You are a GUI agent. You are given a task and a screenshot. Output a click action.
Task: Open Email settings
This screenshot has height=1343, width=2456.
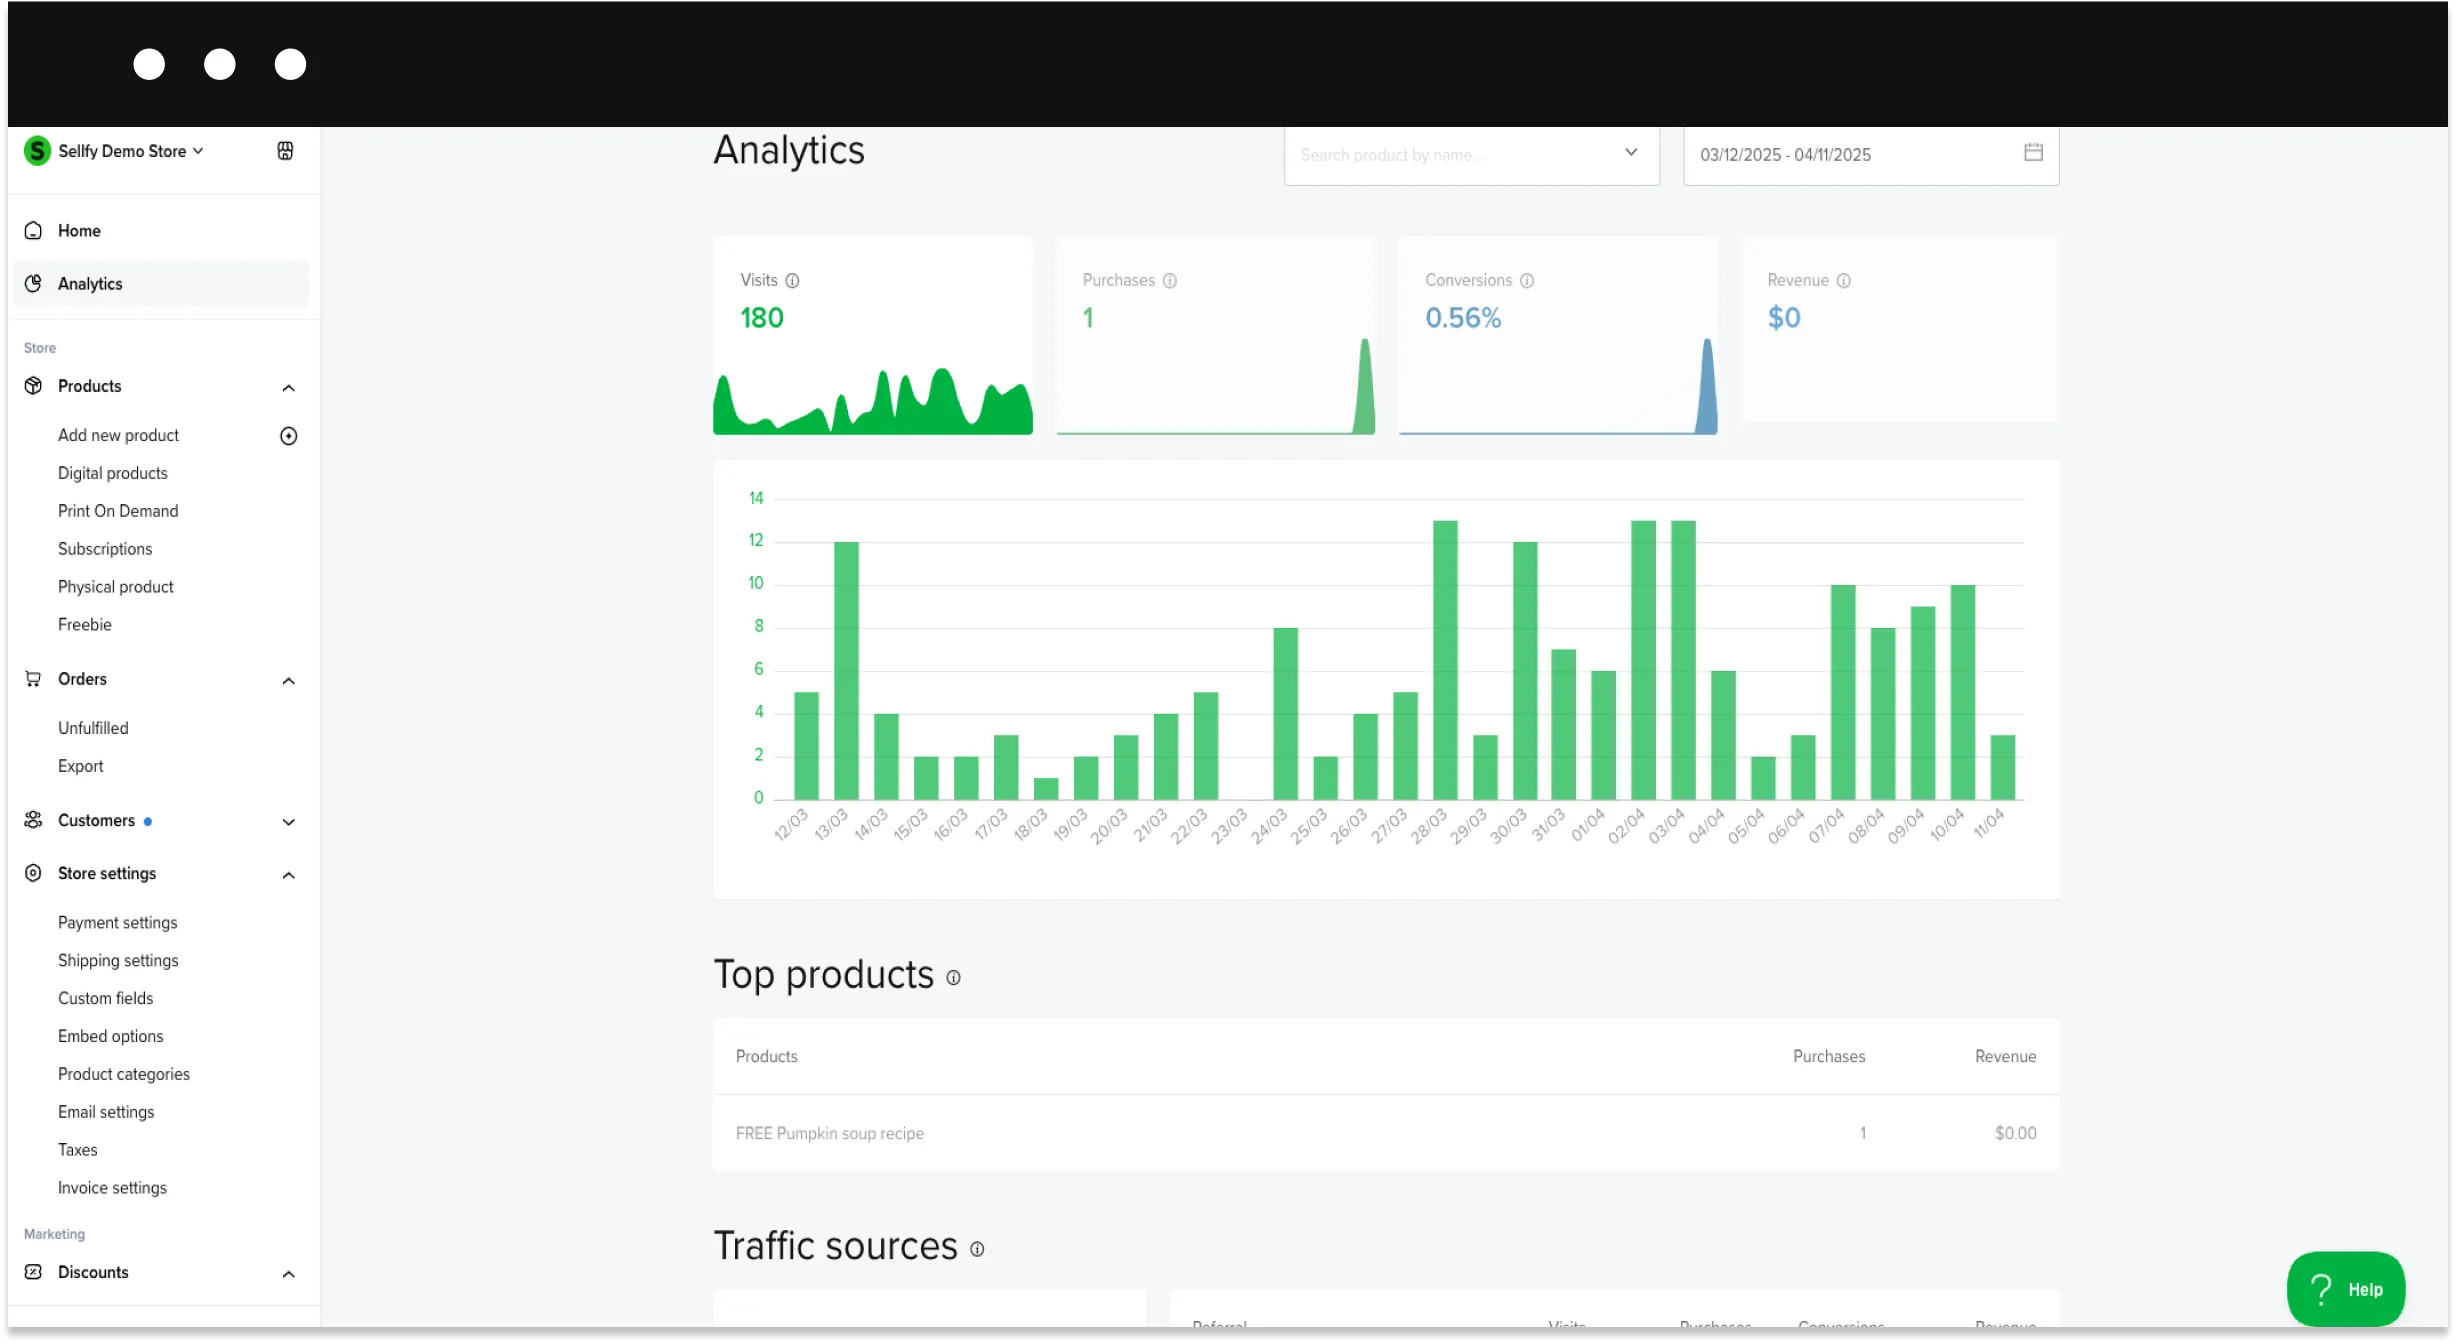tap(106, 1113)
